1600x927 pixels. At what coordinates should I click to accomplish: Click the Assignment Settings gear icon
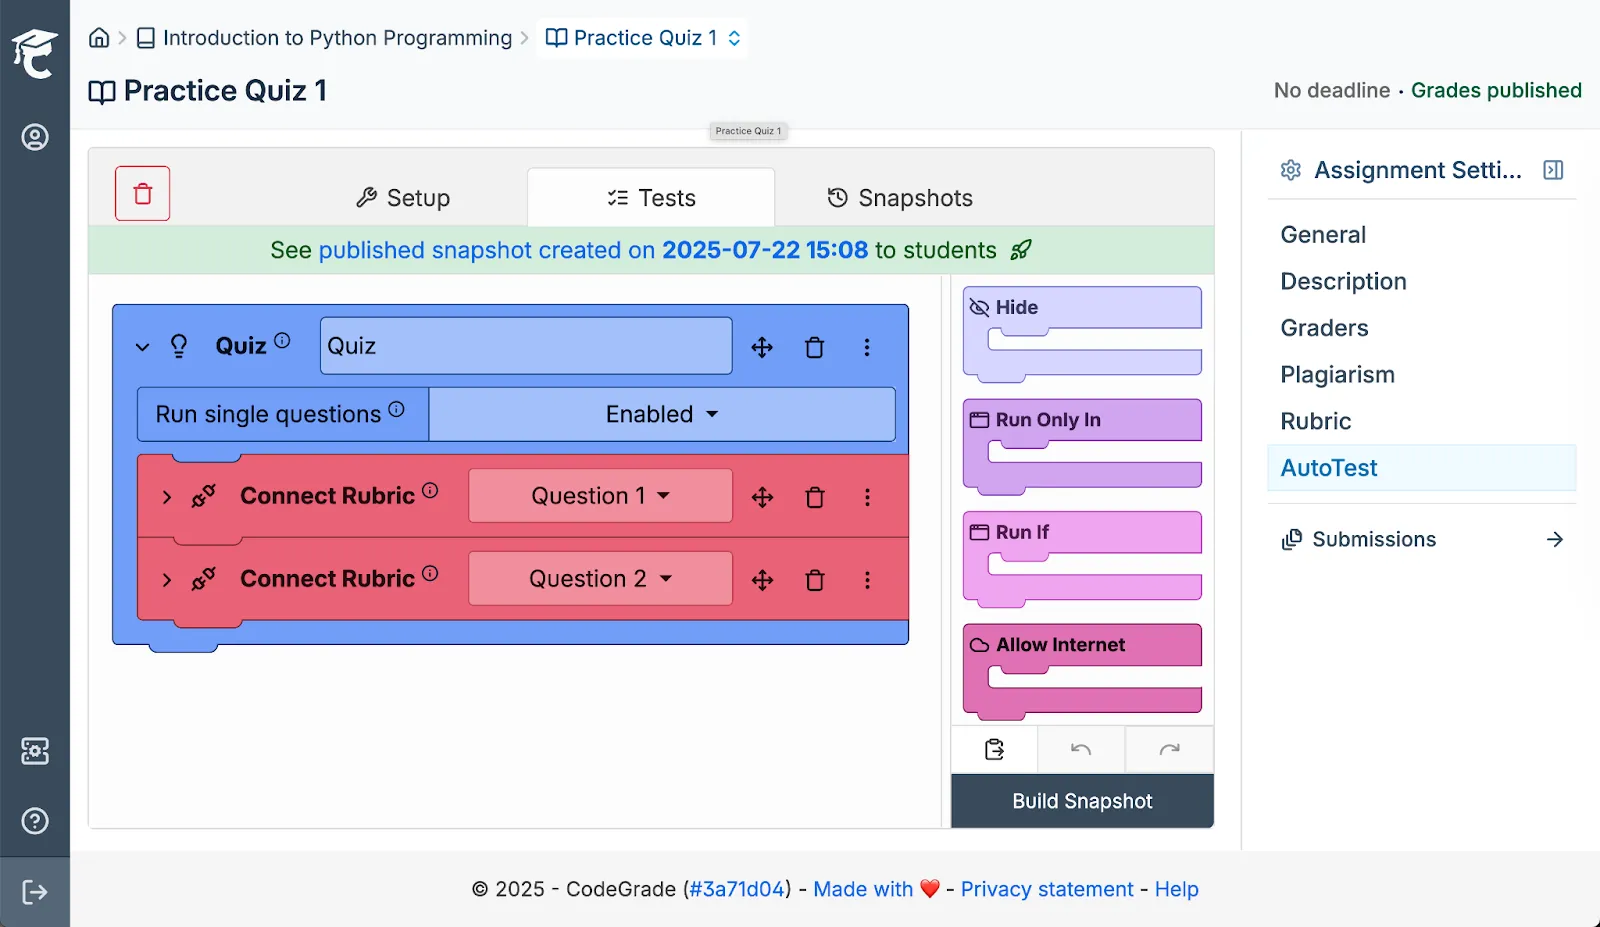[1291, 170]
